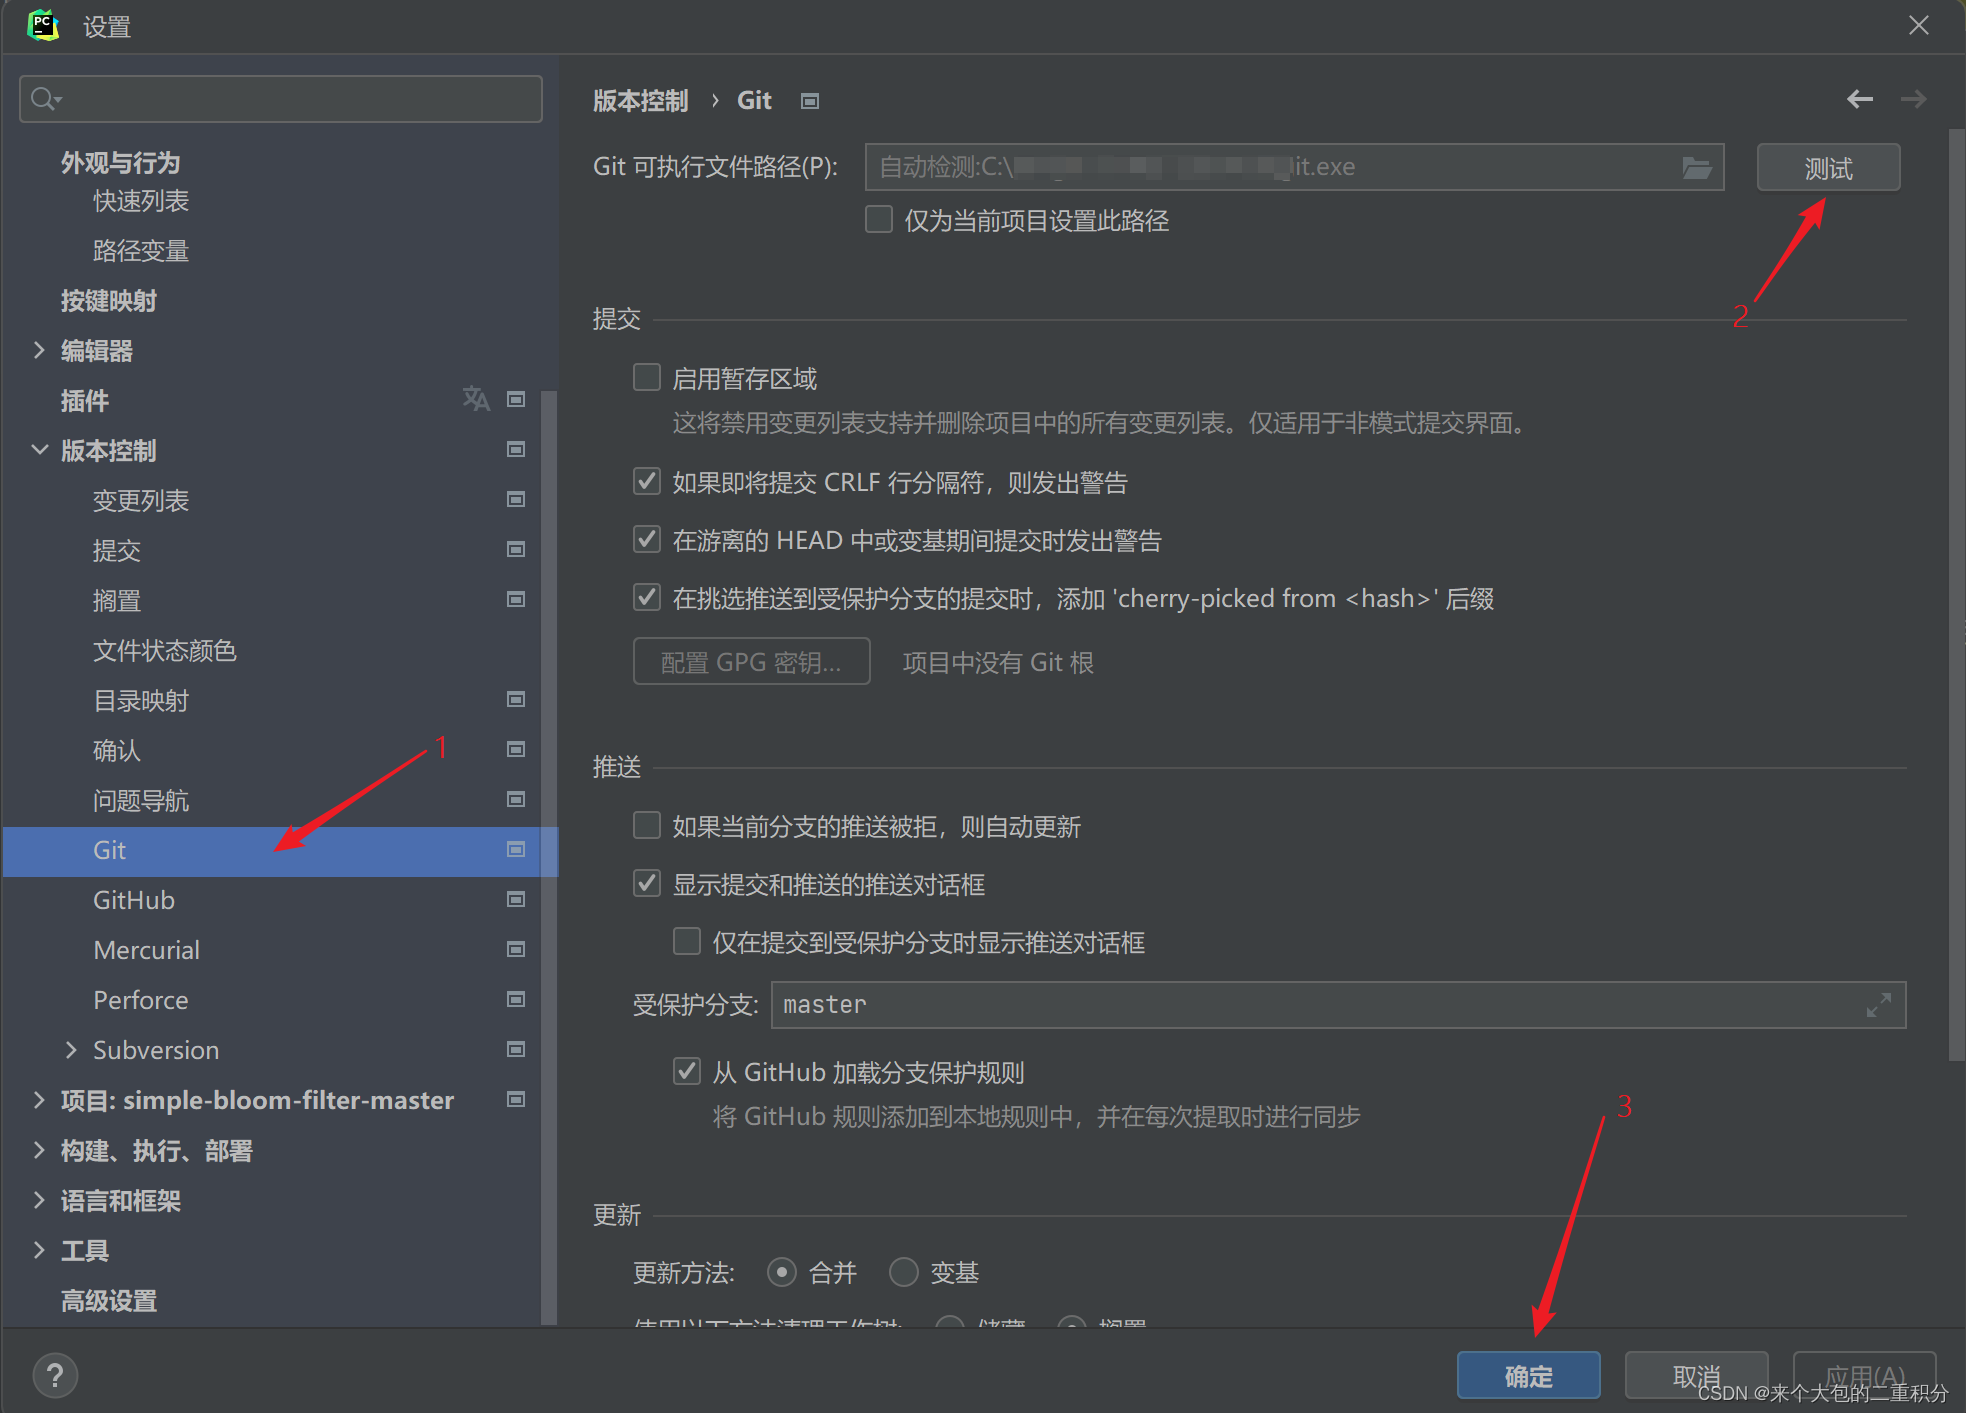
Task: Click the search magnifier icon in settings
Action: coord(44,99)
